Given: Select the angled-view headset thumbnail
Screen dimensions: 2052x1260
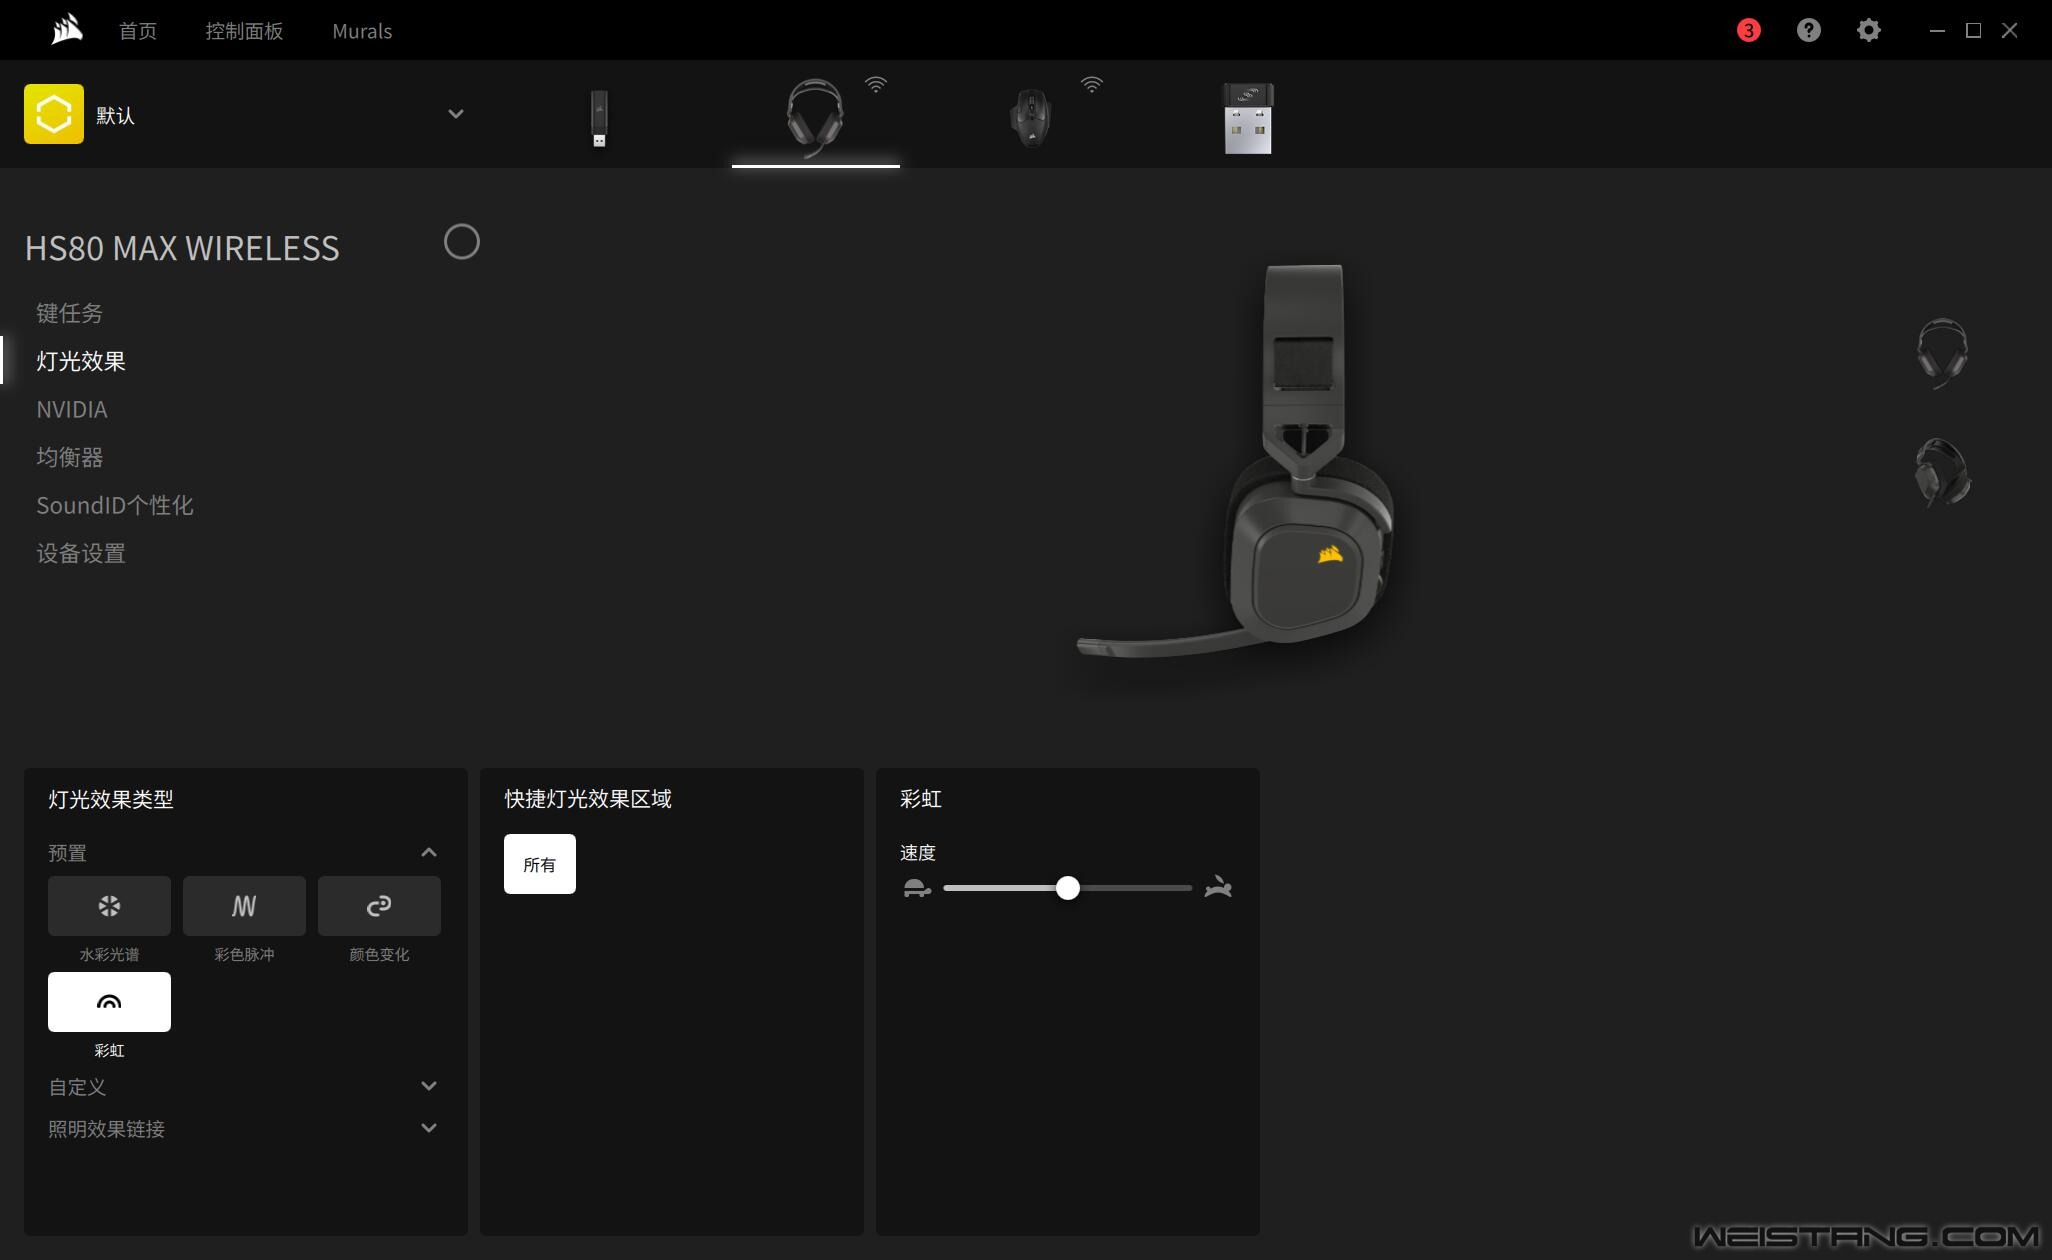Looking at the screenshot, I should point(1942,472).
